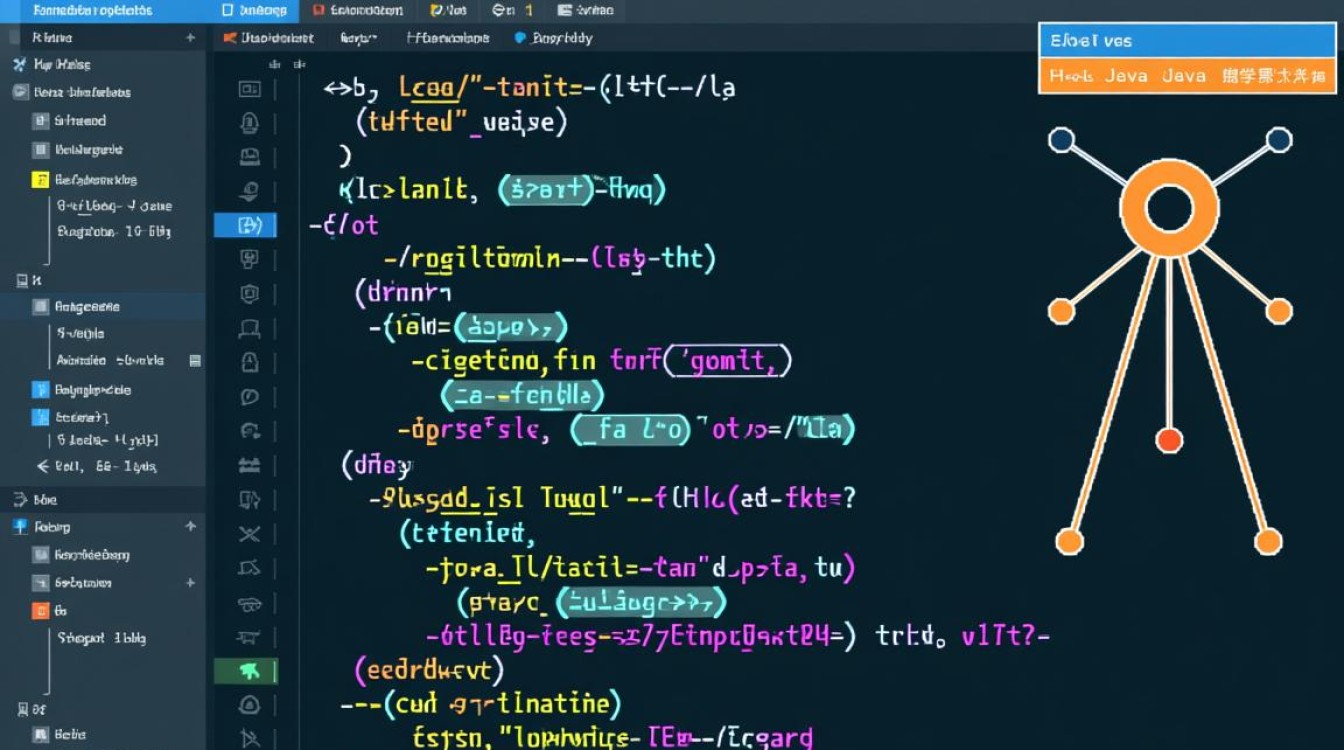Viewport: 1344px width, 750px height.
Task: Select the yellow square file icon in sidebar
Action: click(x=40, y=180)
